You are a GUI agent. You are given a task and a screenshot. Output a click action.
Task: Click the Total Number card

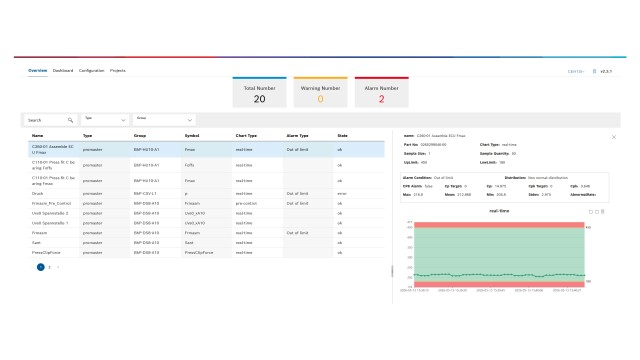pos(260,92)
